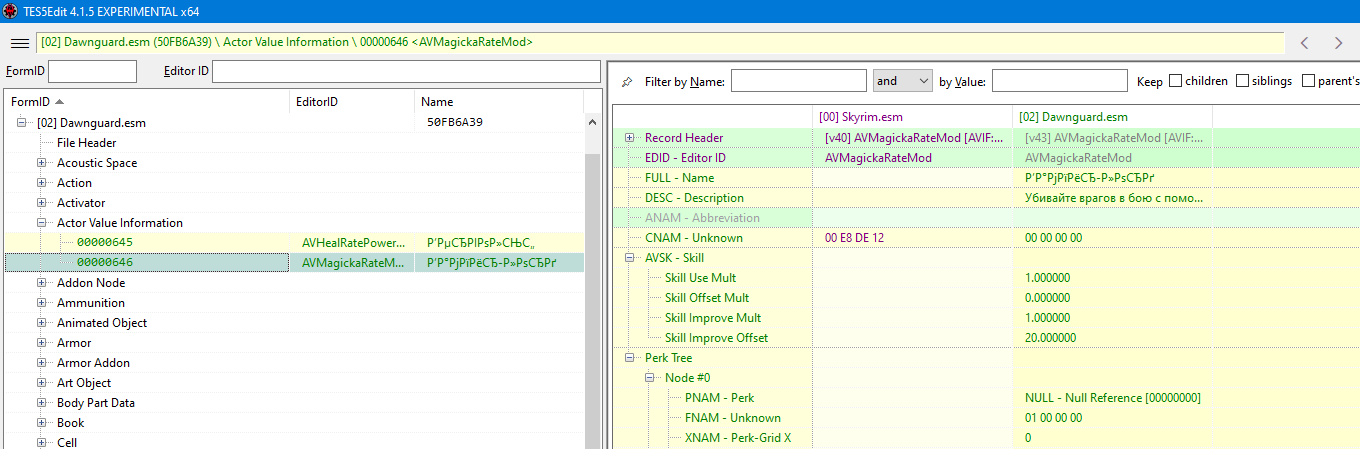Enable the Keep siblings checkbox

coord(1242,81)
